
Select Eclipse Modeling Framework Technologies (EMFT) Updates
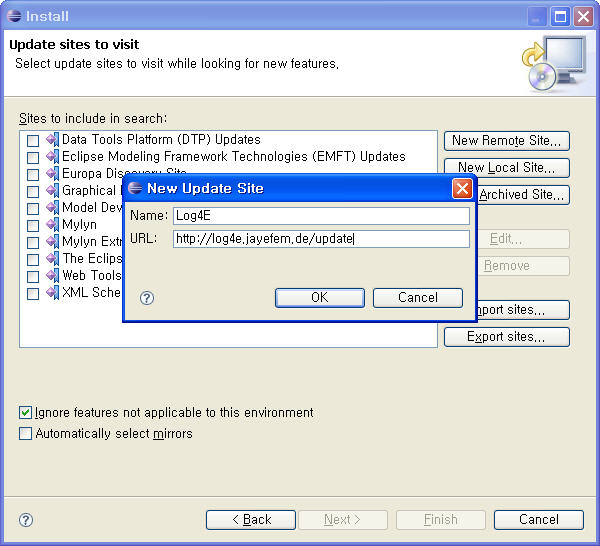tap(233, 156)
